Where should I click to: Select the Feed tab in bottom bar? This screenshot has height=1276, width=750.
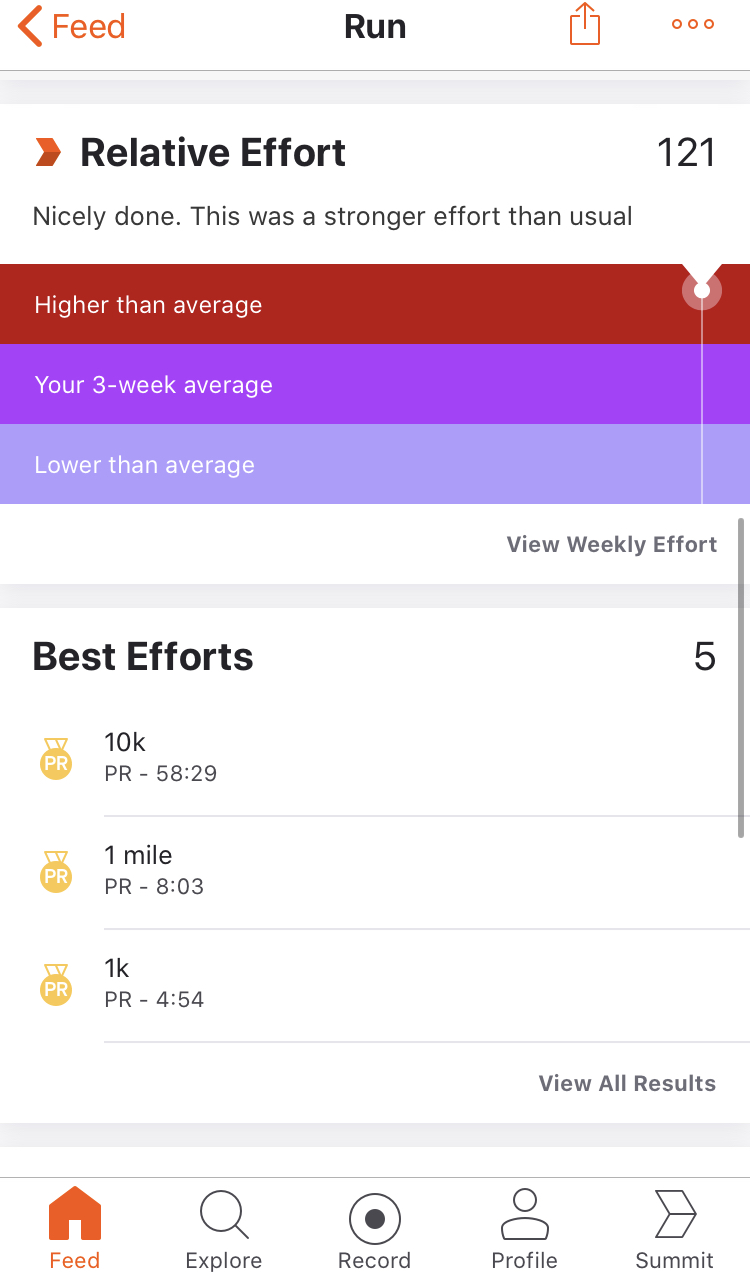pos(75,1229)
